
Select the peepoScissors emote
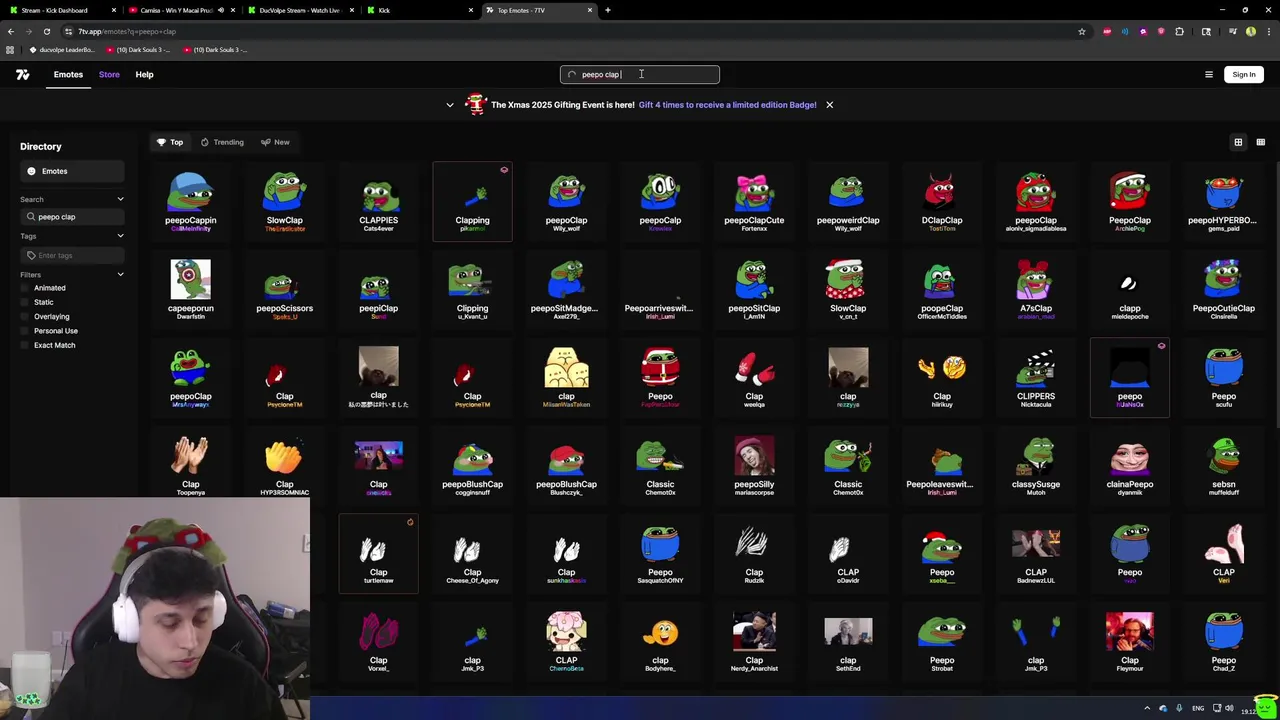[x=284, y=290]
